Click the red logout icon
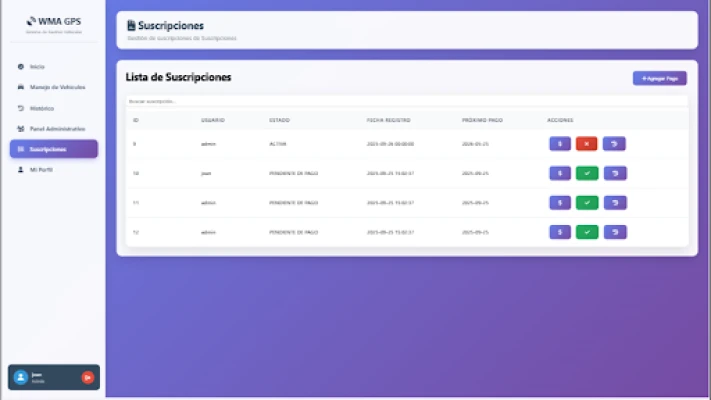Viewport: 711px width, 400px height. 87,377
